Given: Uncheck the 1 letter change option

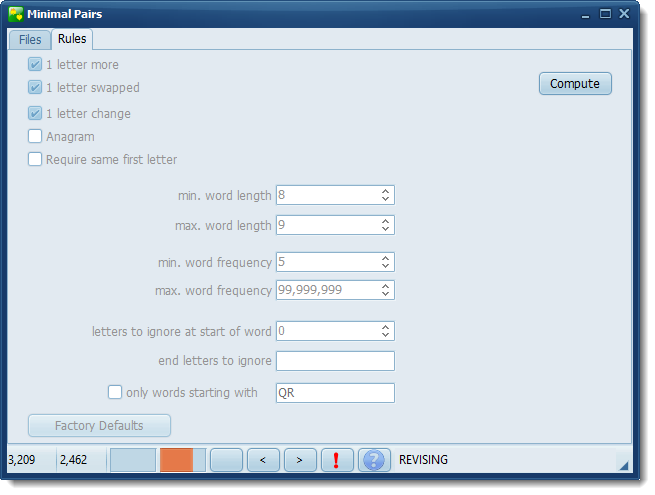Looking at the screenshot, I should tap(35, 113).
